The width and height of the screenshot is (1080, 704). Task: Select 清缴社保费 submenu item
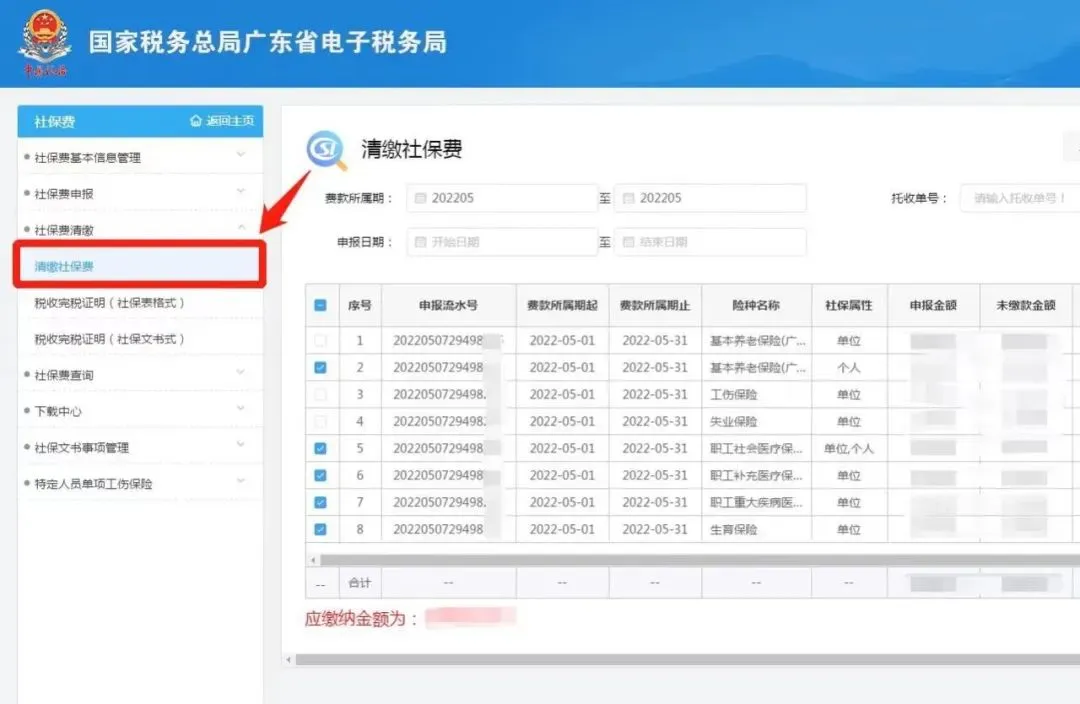click(x=139, y=266)
